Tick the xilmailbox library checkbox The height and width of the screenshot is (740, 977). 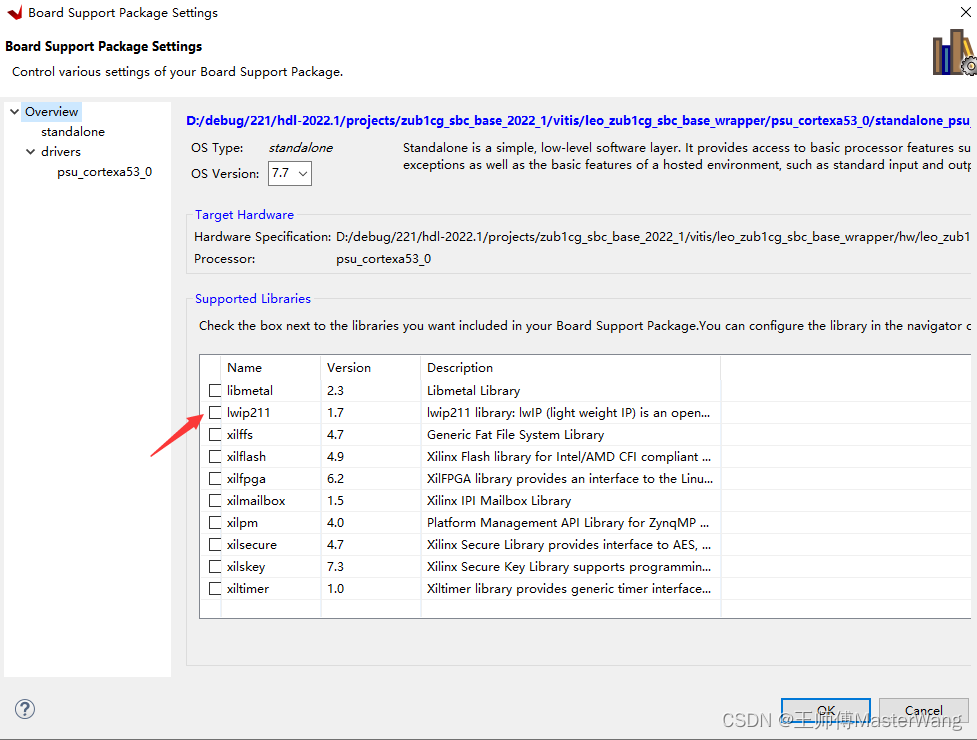tap(215, 500)
